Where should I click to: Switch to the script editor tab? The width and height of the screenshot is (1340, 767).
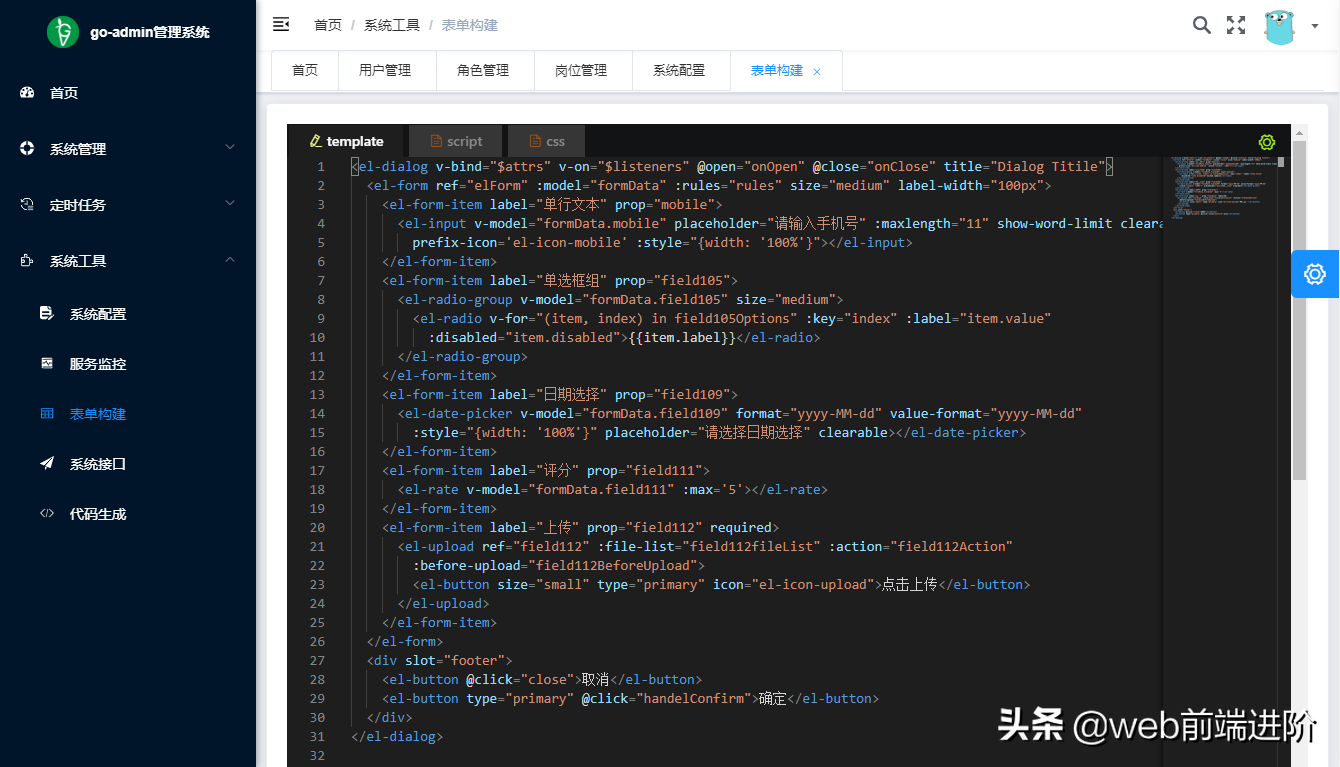point(456,141)
